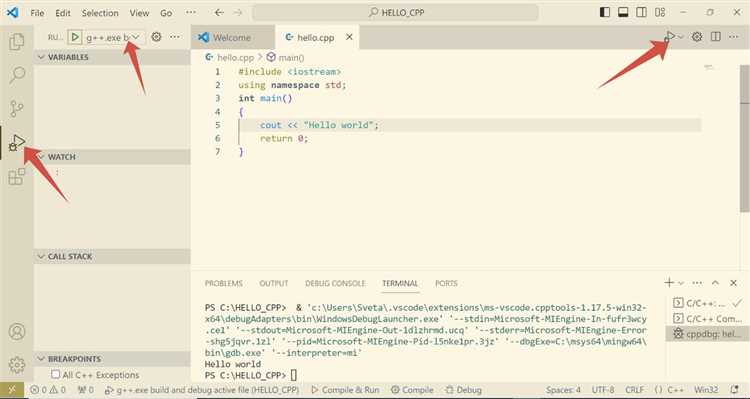This screenshot has height=399, width=750.
Task: Switch to the PROBLEMS panel tab
Action: point(223,283)
